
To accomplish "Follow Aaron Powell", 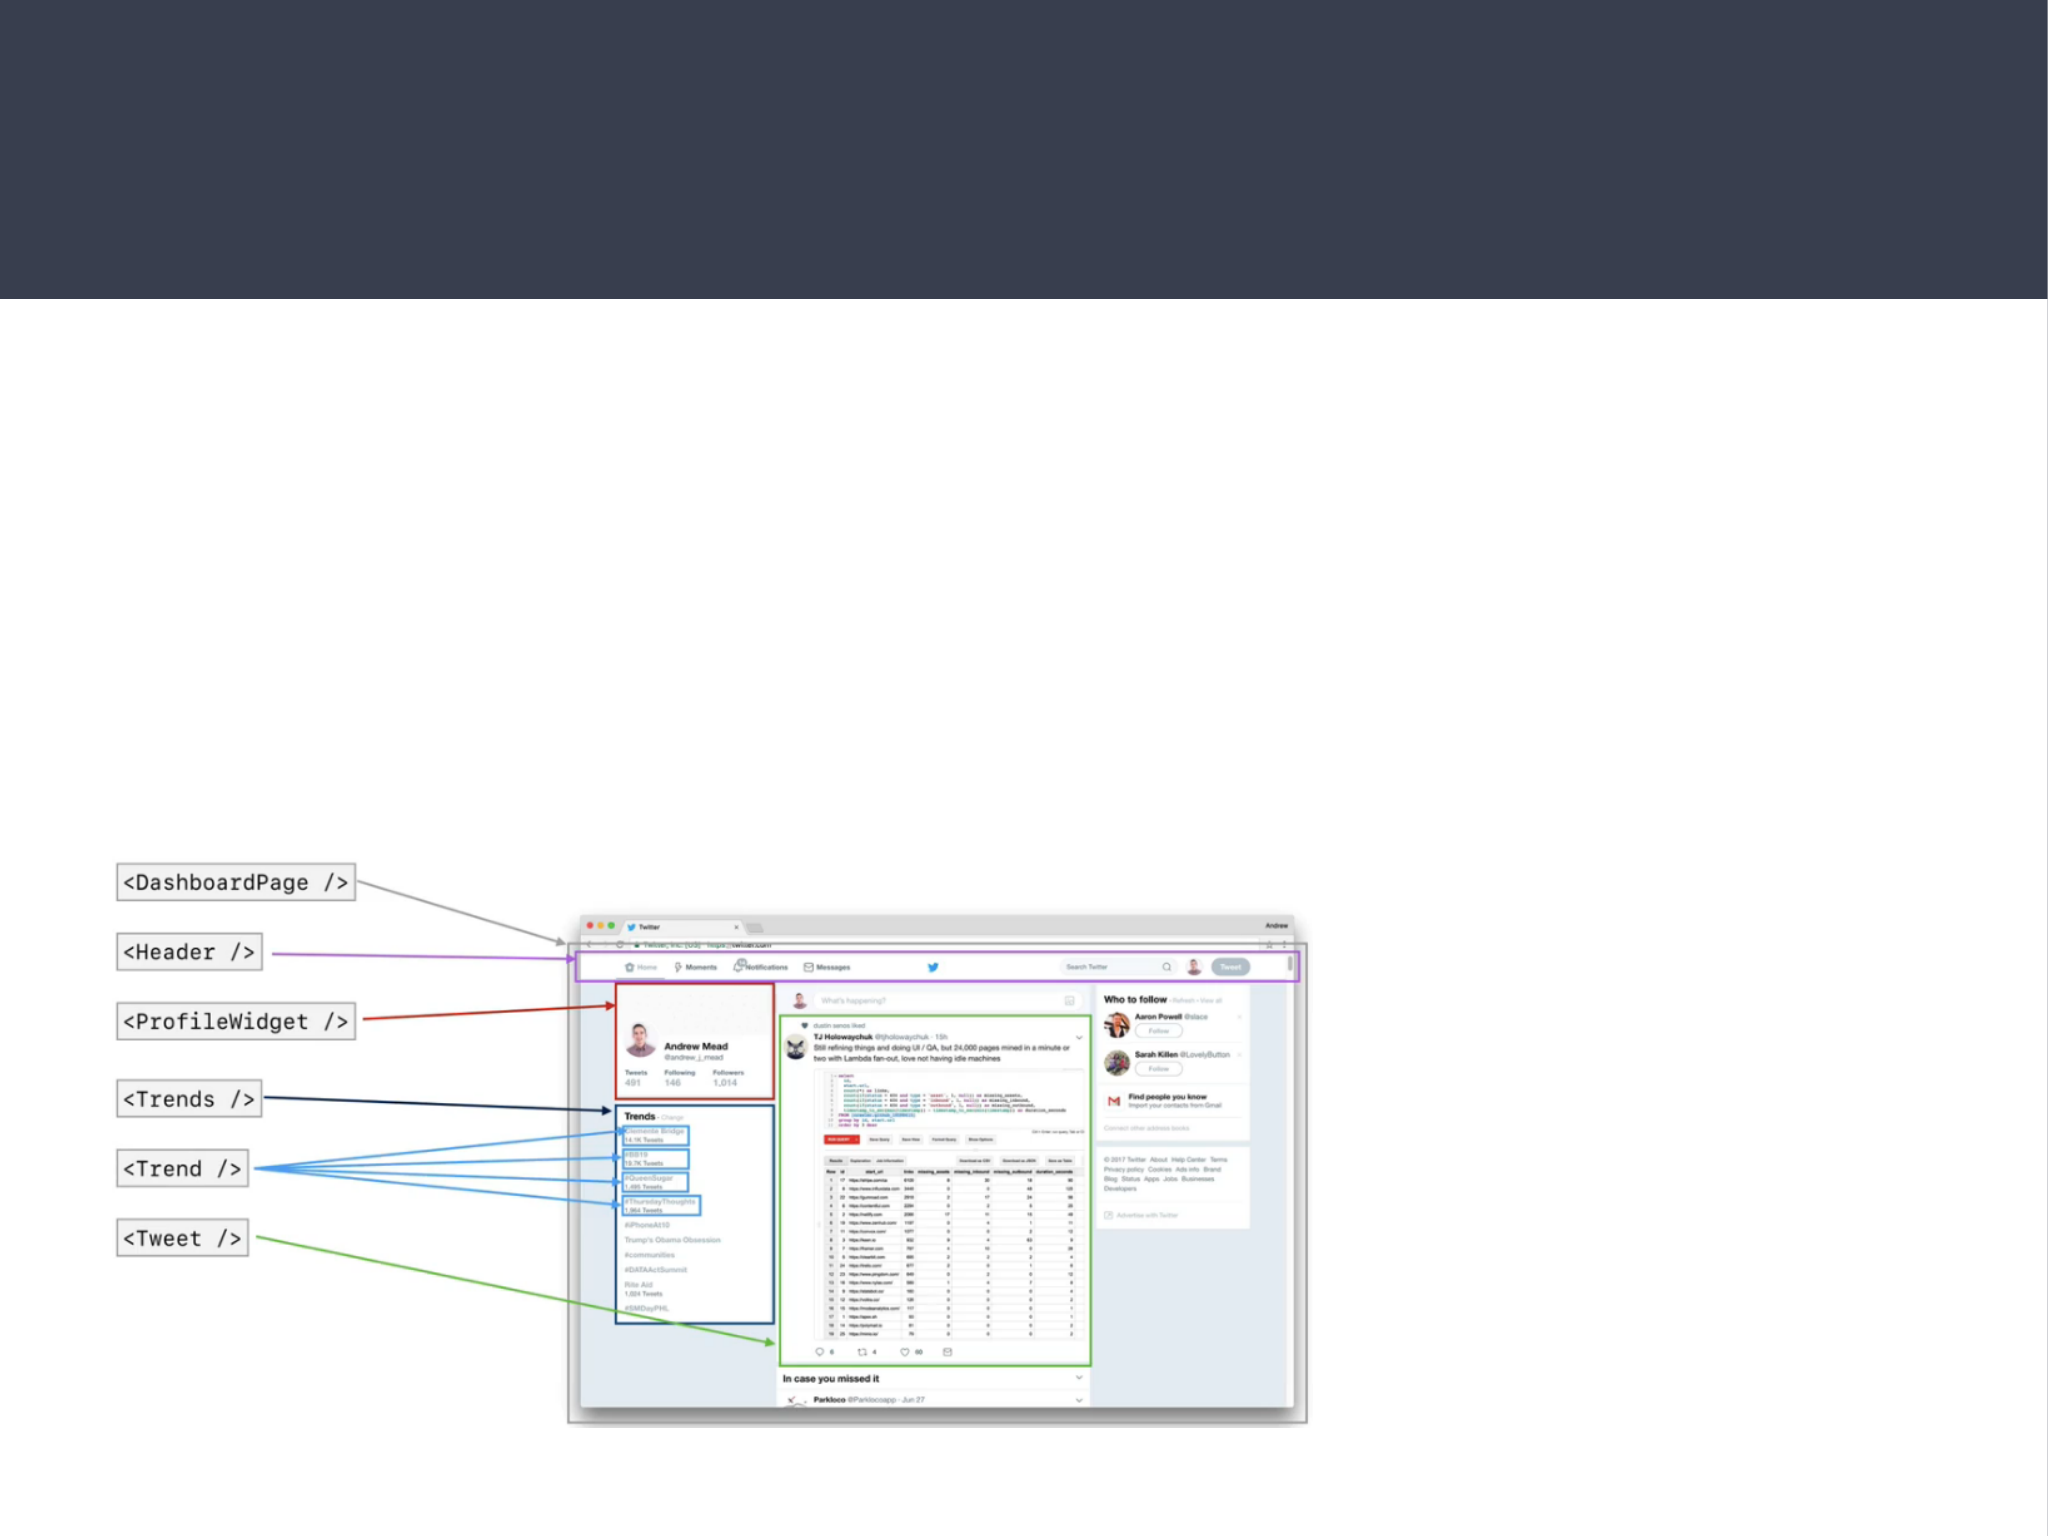I will point(1158,1031).
